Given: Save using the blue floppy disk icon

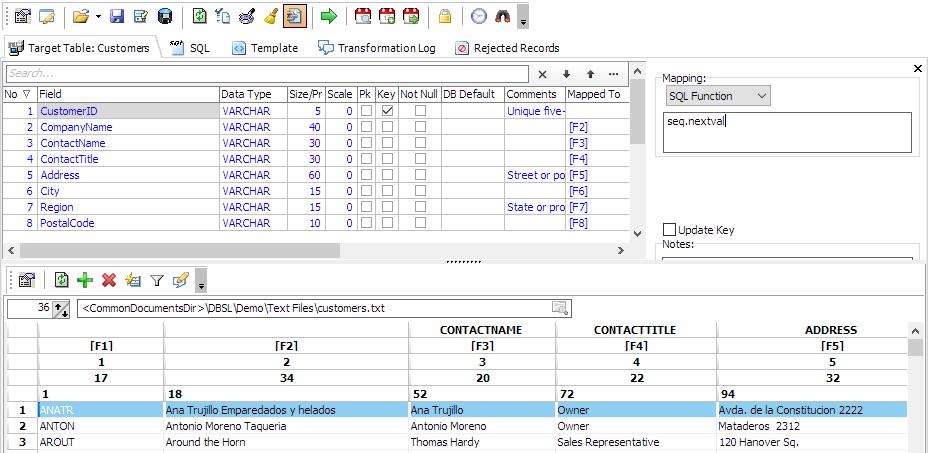Looking at the screenshot, I should point(117,17).
